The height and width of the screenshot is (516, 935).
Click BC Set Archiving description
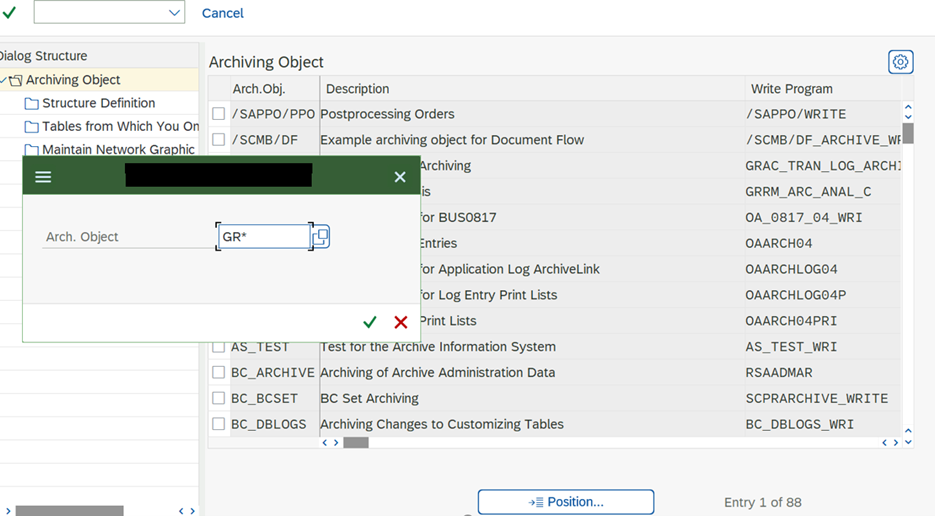point(369,398)
